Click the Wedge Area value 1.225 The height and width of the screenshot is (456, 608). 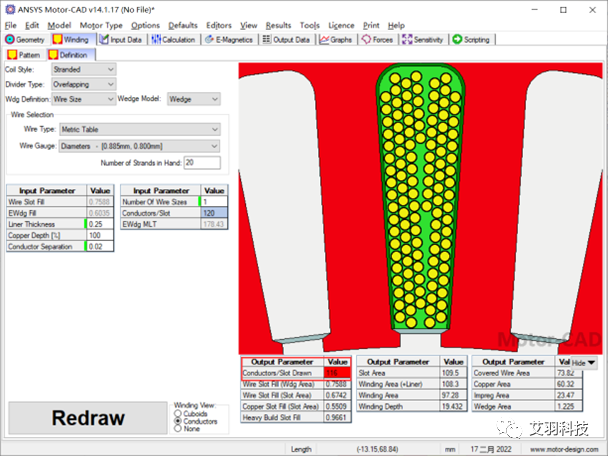point(568,406)
